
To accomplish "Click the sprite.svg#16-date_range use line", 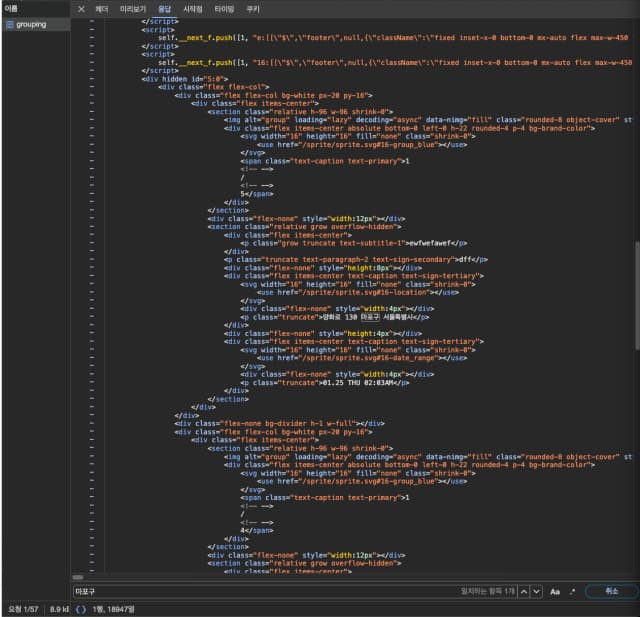I will [x=362, y=358].
